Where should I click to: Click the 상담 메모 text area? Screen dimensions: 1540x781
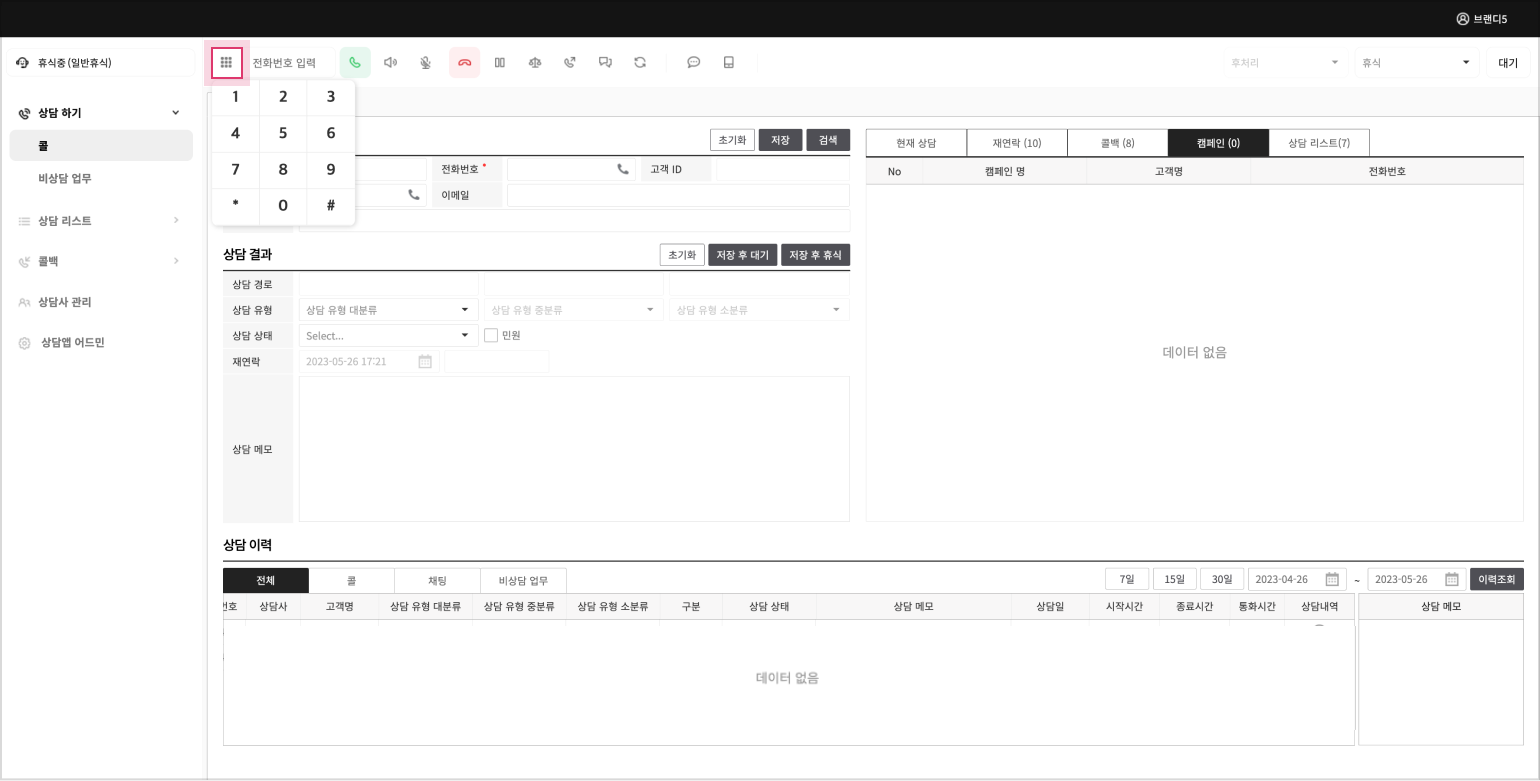[x=573, y=449]
